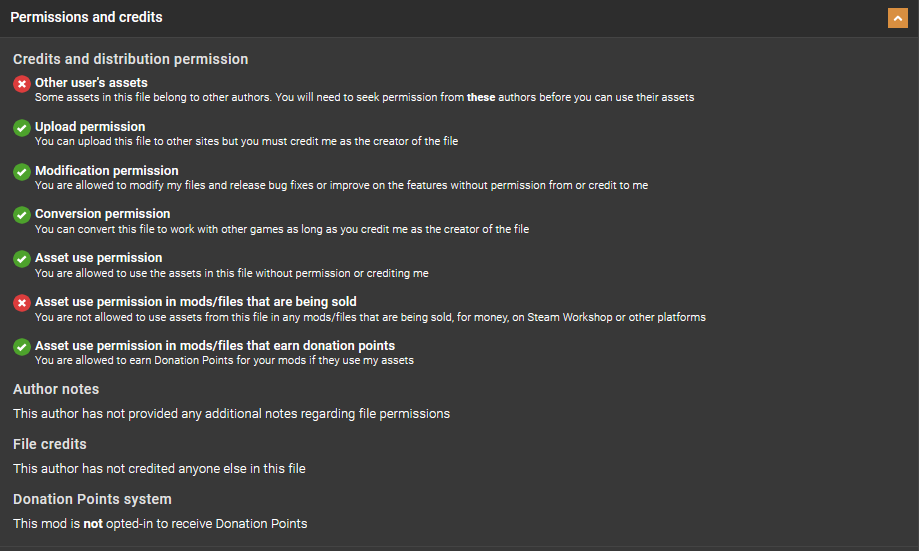Click the Credits and distribution permission heading
This screenshot has height=551, width=919.
pos(130,60)
